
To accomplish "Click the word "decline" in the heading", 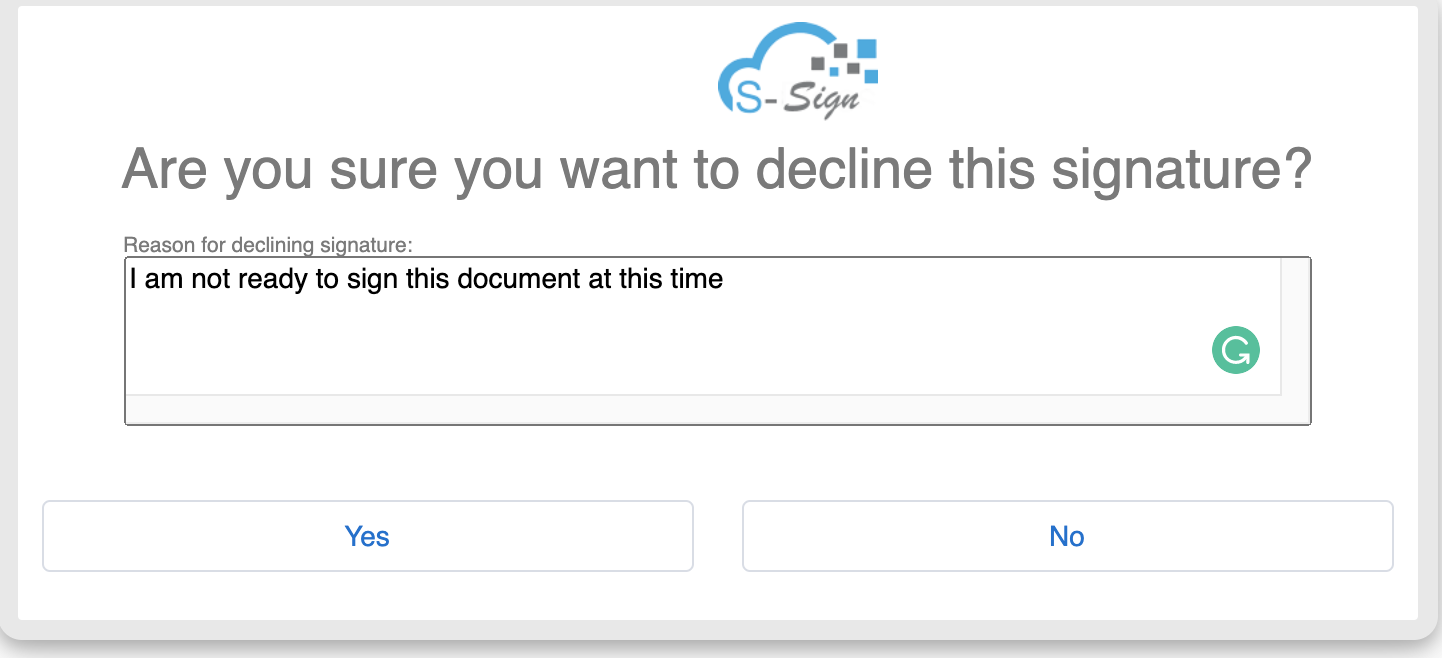I will (x=843, y=169).
